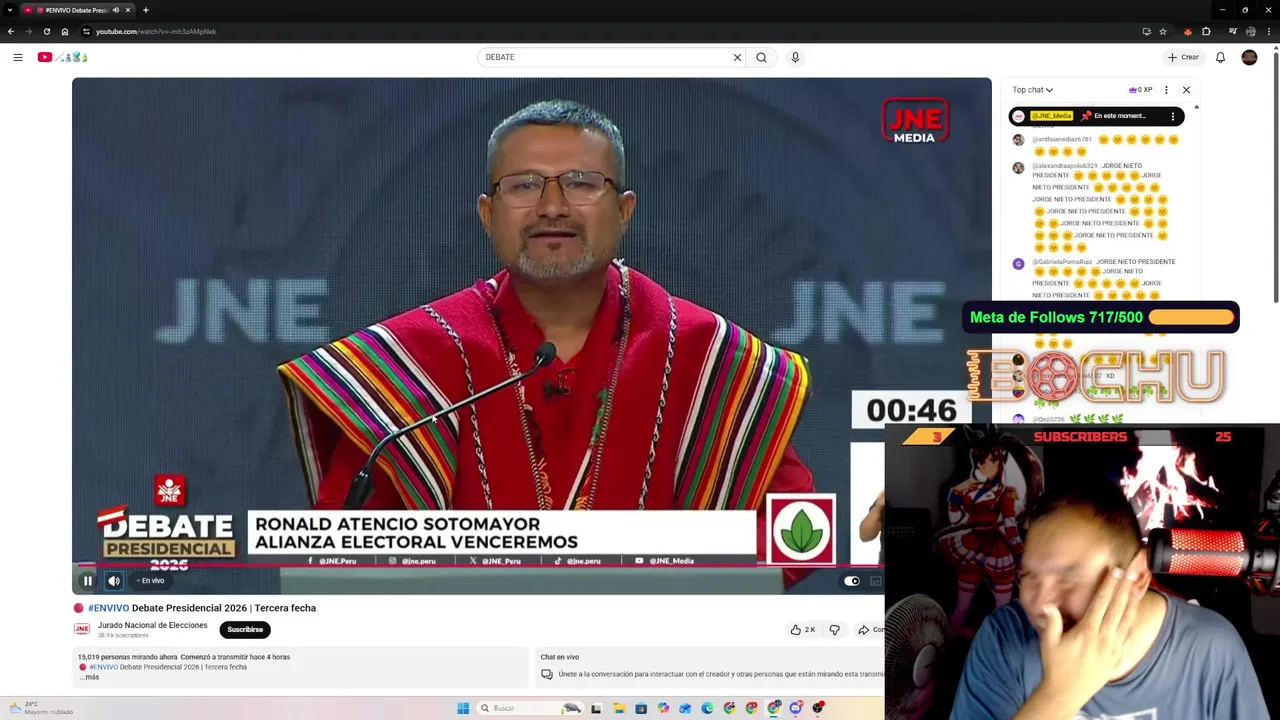Open the live chat options menu
Image resolution: width=1280 pixels, height=720 pixels.
1166,90
